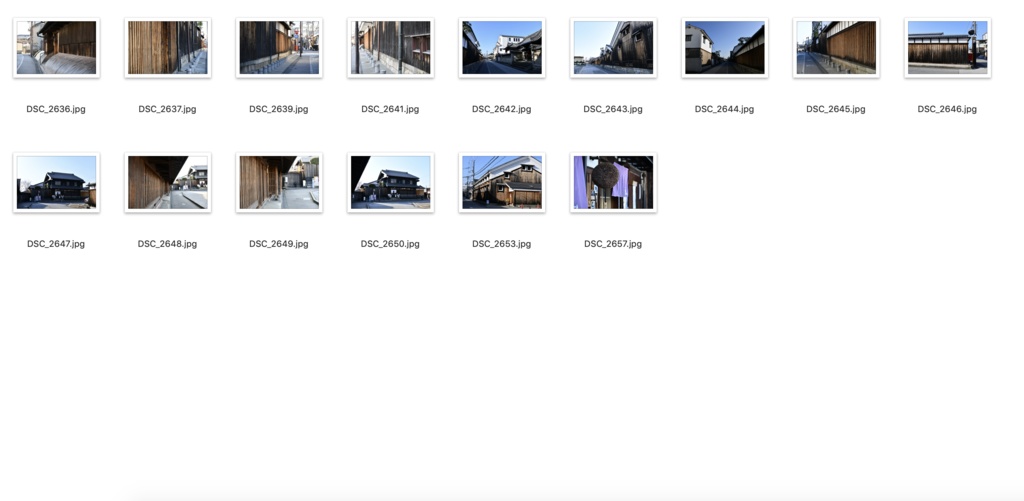Screen dimensions: 1024x501
Task: Click the file name DSC_2647.jpg
Action: (x=56, y=244)
